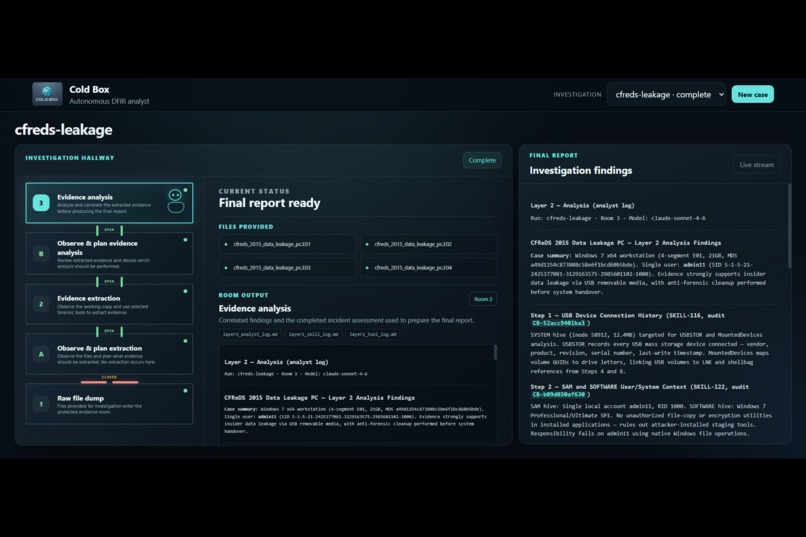Click the Final report ready status text
The height and width of the screenshot is (537, 806).
tap(269, 203)
